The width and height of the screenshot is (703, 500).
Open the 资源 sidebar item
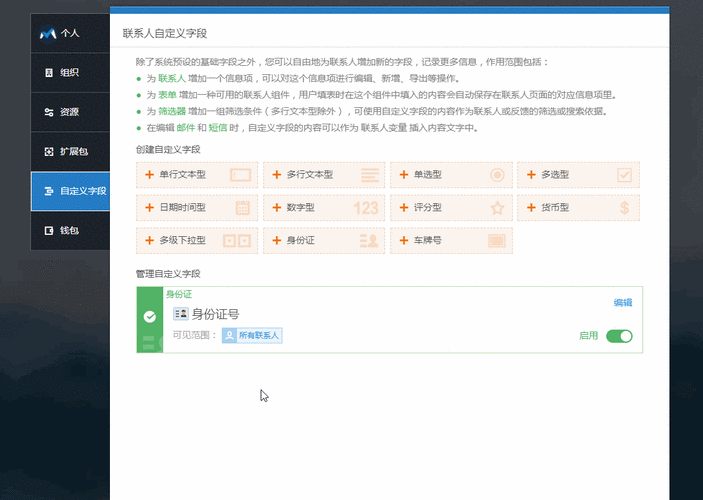[x=70, y=112]
